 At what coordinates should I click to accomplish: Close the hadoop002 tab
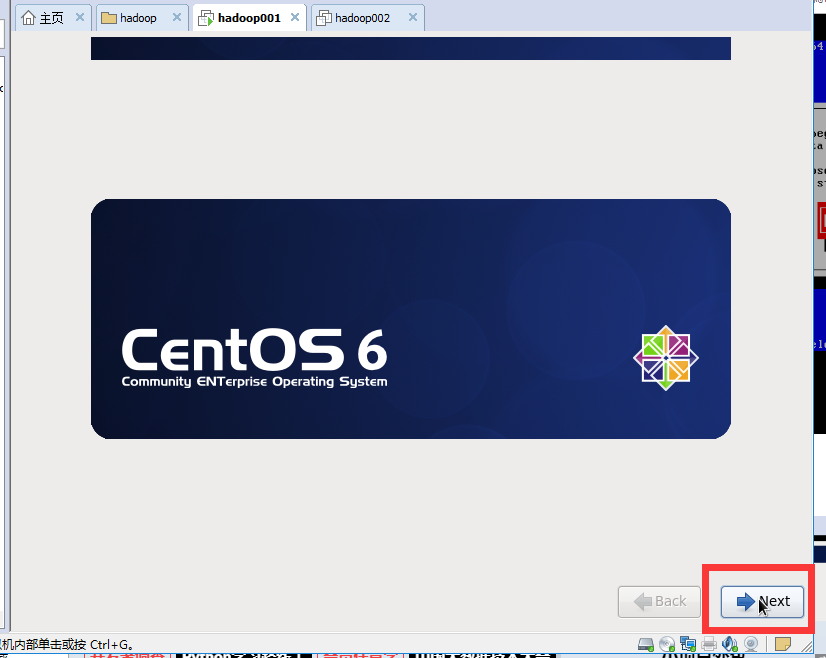point(413,17)
